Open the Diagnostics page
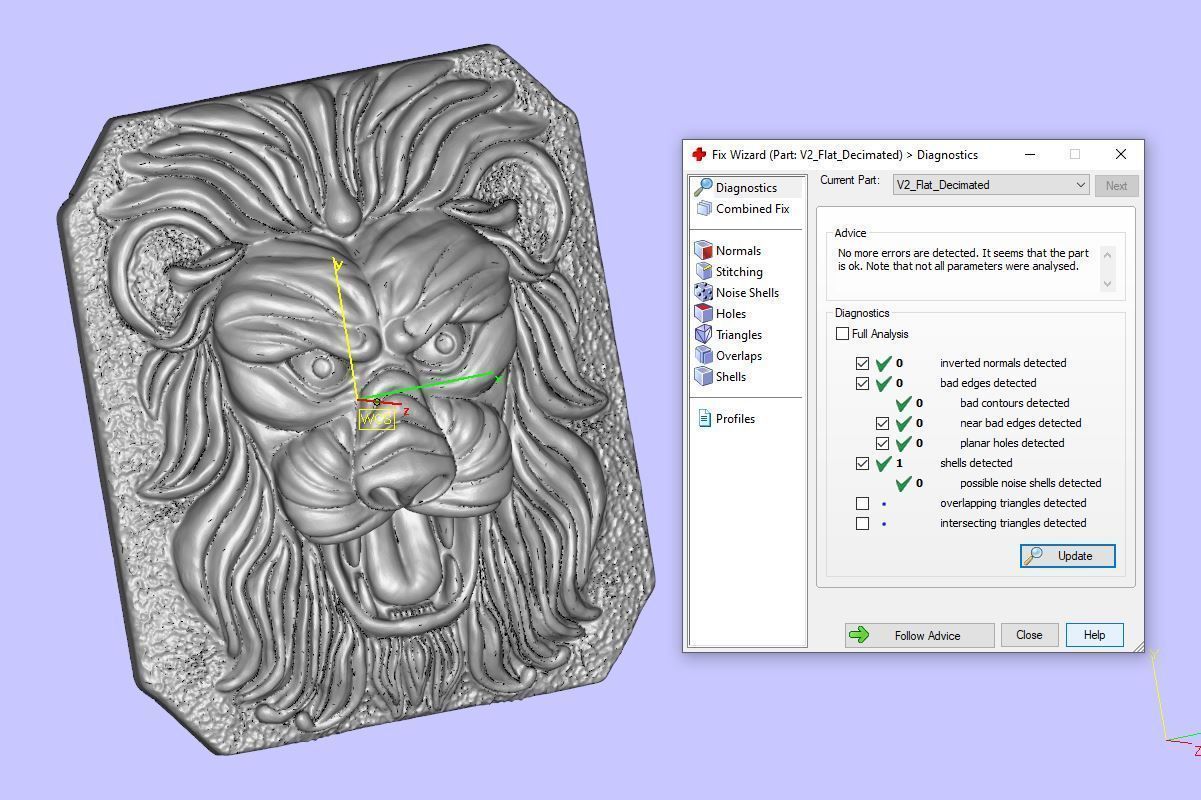This screenshot has width=1201, height=800. pyautogui.click(x=747, y=187)
